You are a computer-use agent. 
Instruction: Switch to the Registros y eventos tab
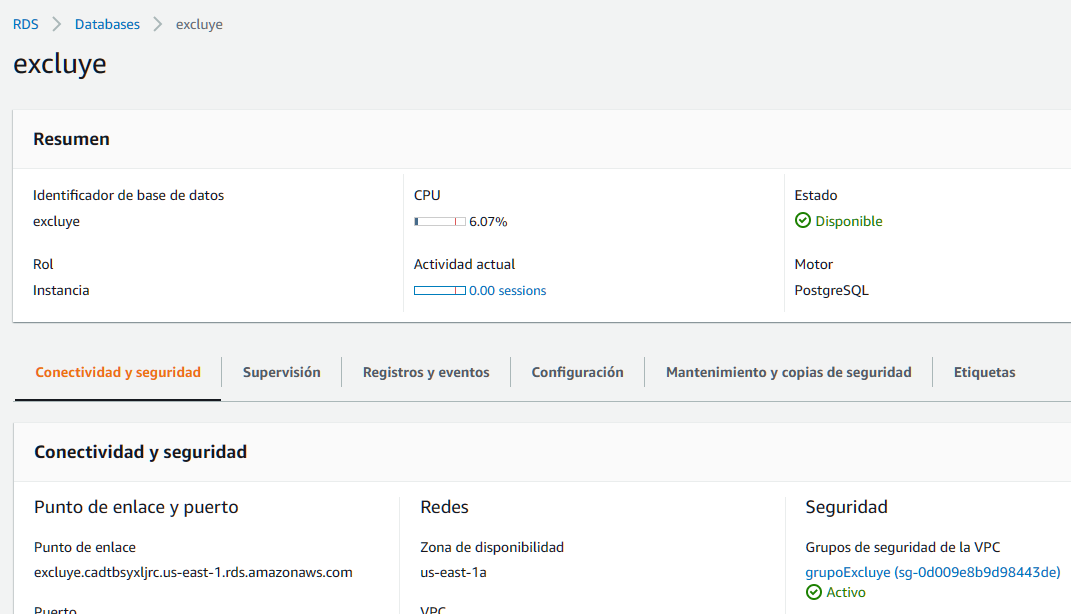pos(426,371)
